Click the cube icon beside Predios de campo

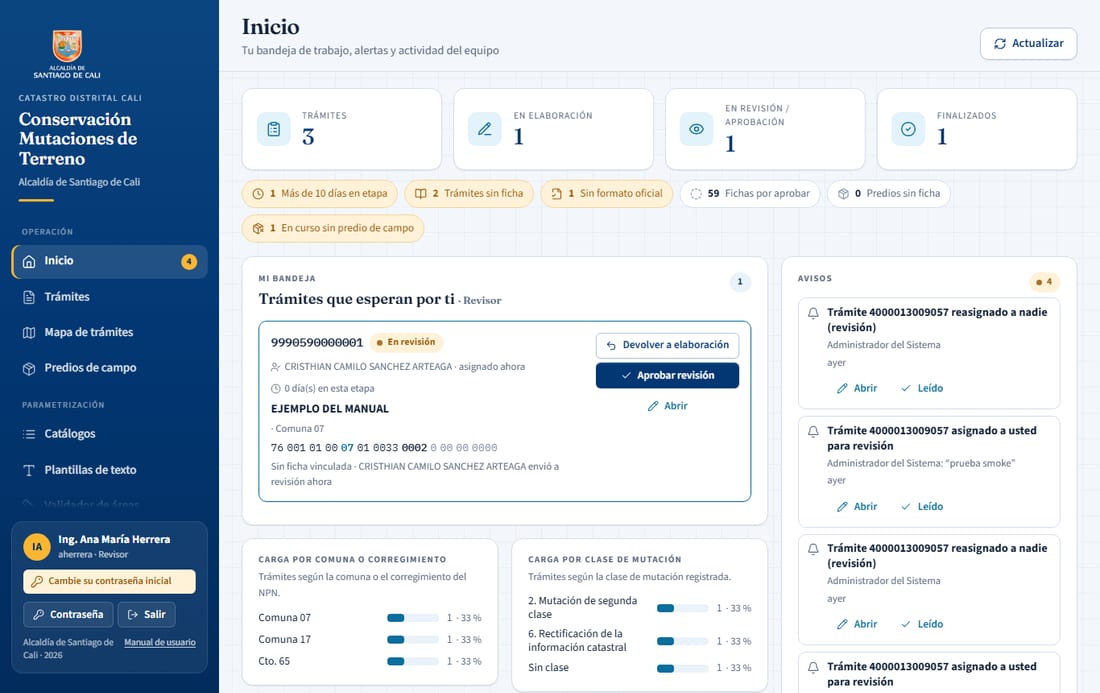pos(29,368)
